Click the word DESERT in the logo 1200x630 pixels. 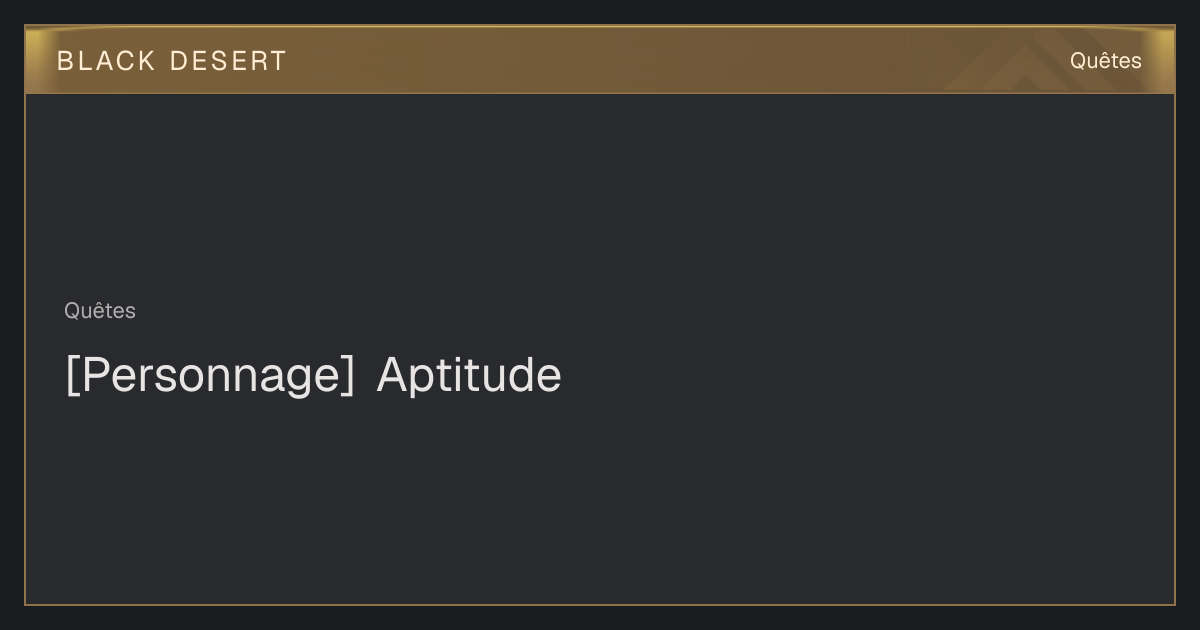pos(228,61)
